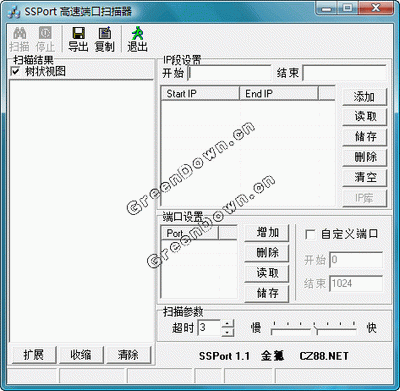Click the 复制 copy toolbar icon
The image size is (400, 391).
coord(105,33)
